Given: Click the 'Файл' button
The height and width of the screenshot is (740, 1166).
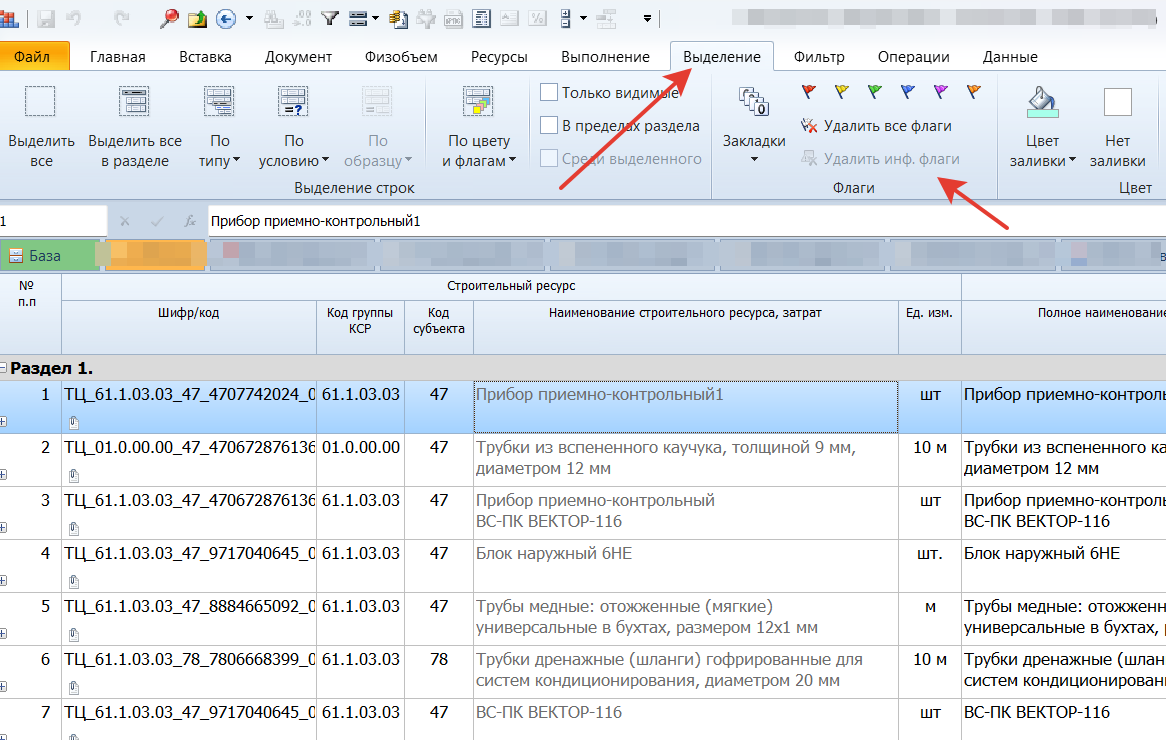Looking at the screenshot, I should 33,57.
